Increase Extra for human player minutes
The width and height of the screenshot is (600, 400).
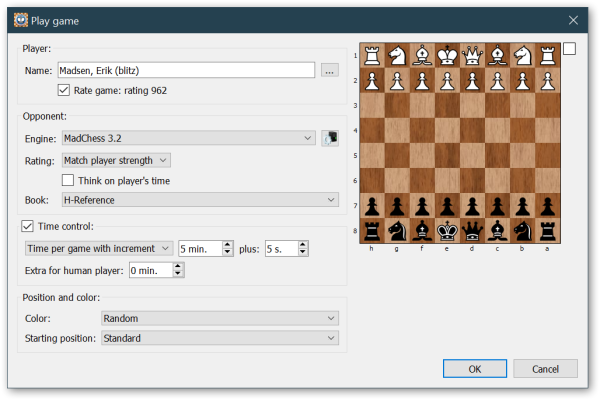click(178, 266)
